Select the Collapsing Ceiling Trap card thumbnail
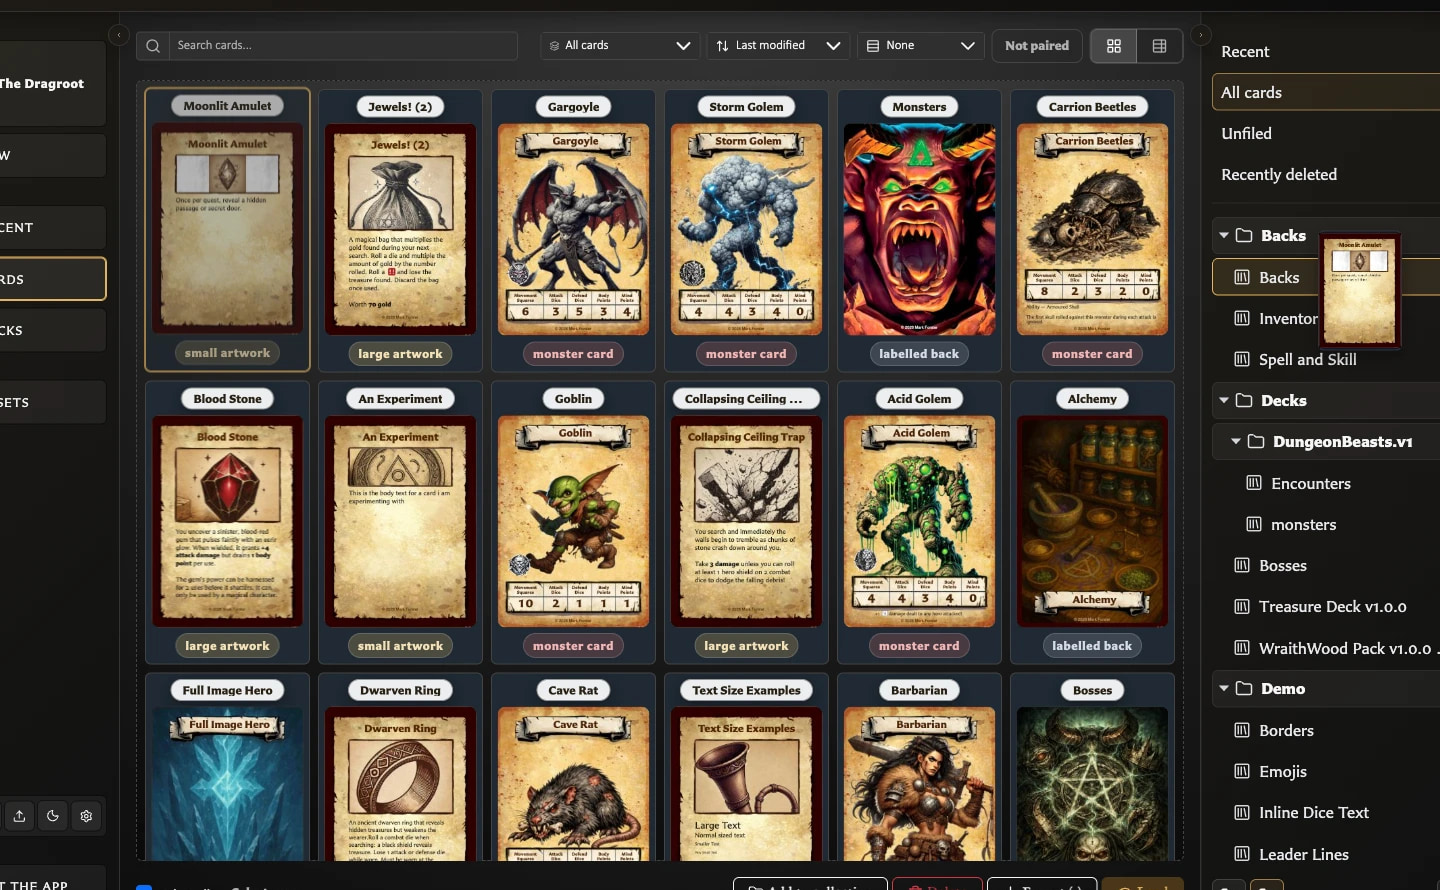 (x=746, y=521)
